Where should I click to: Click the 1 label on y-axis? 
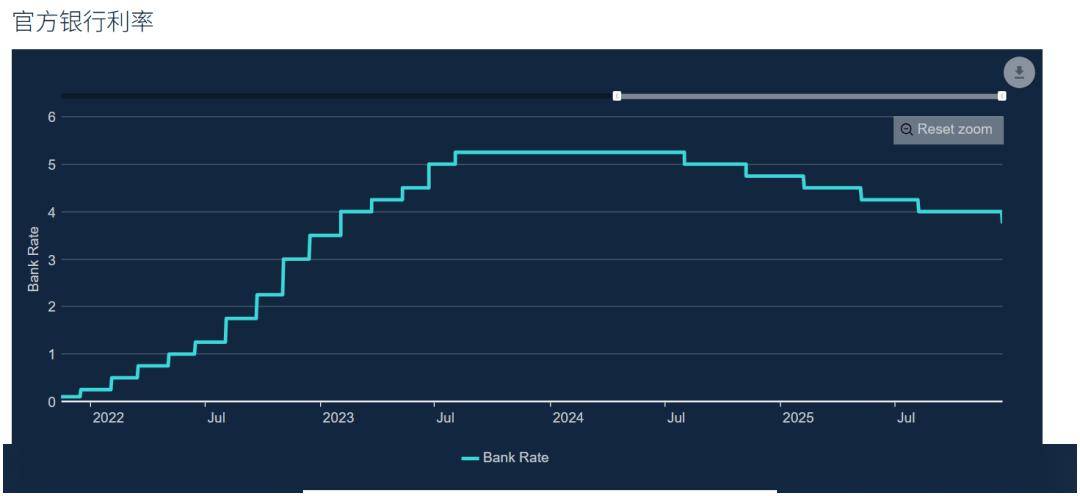coord(51,354)
